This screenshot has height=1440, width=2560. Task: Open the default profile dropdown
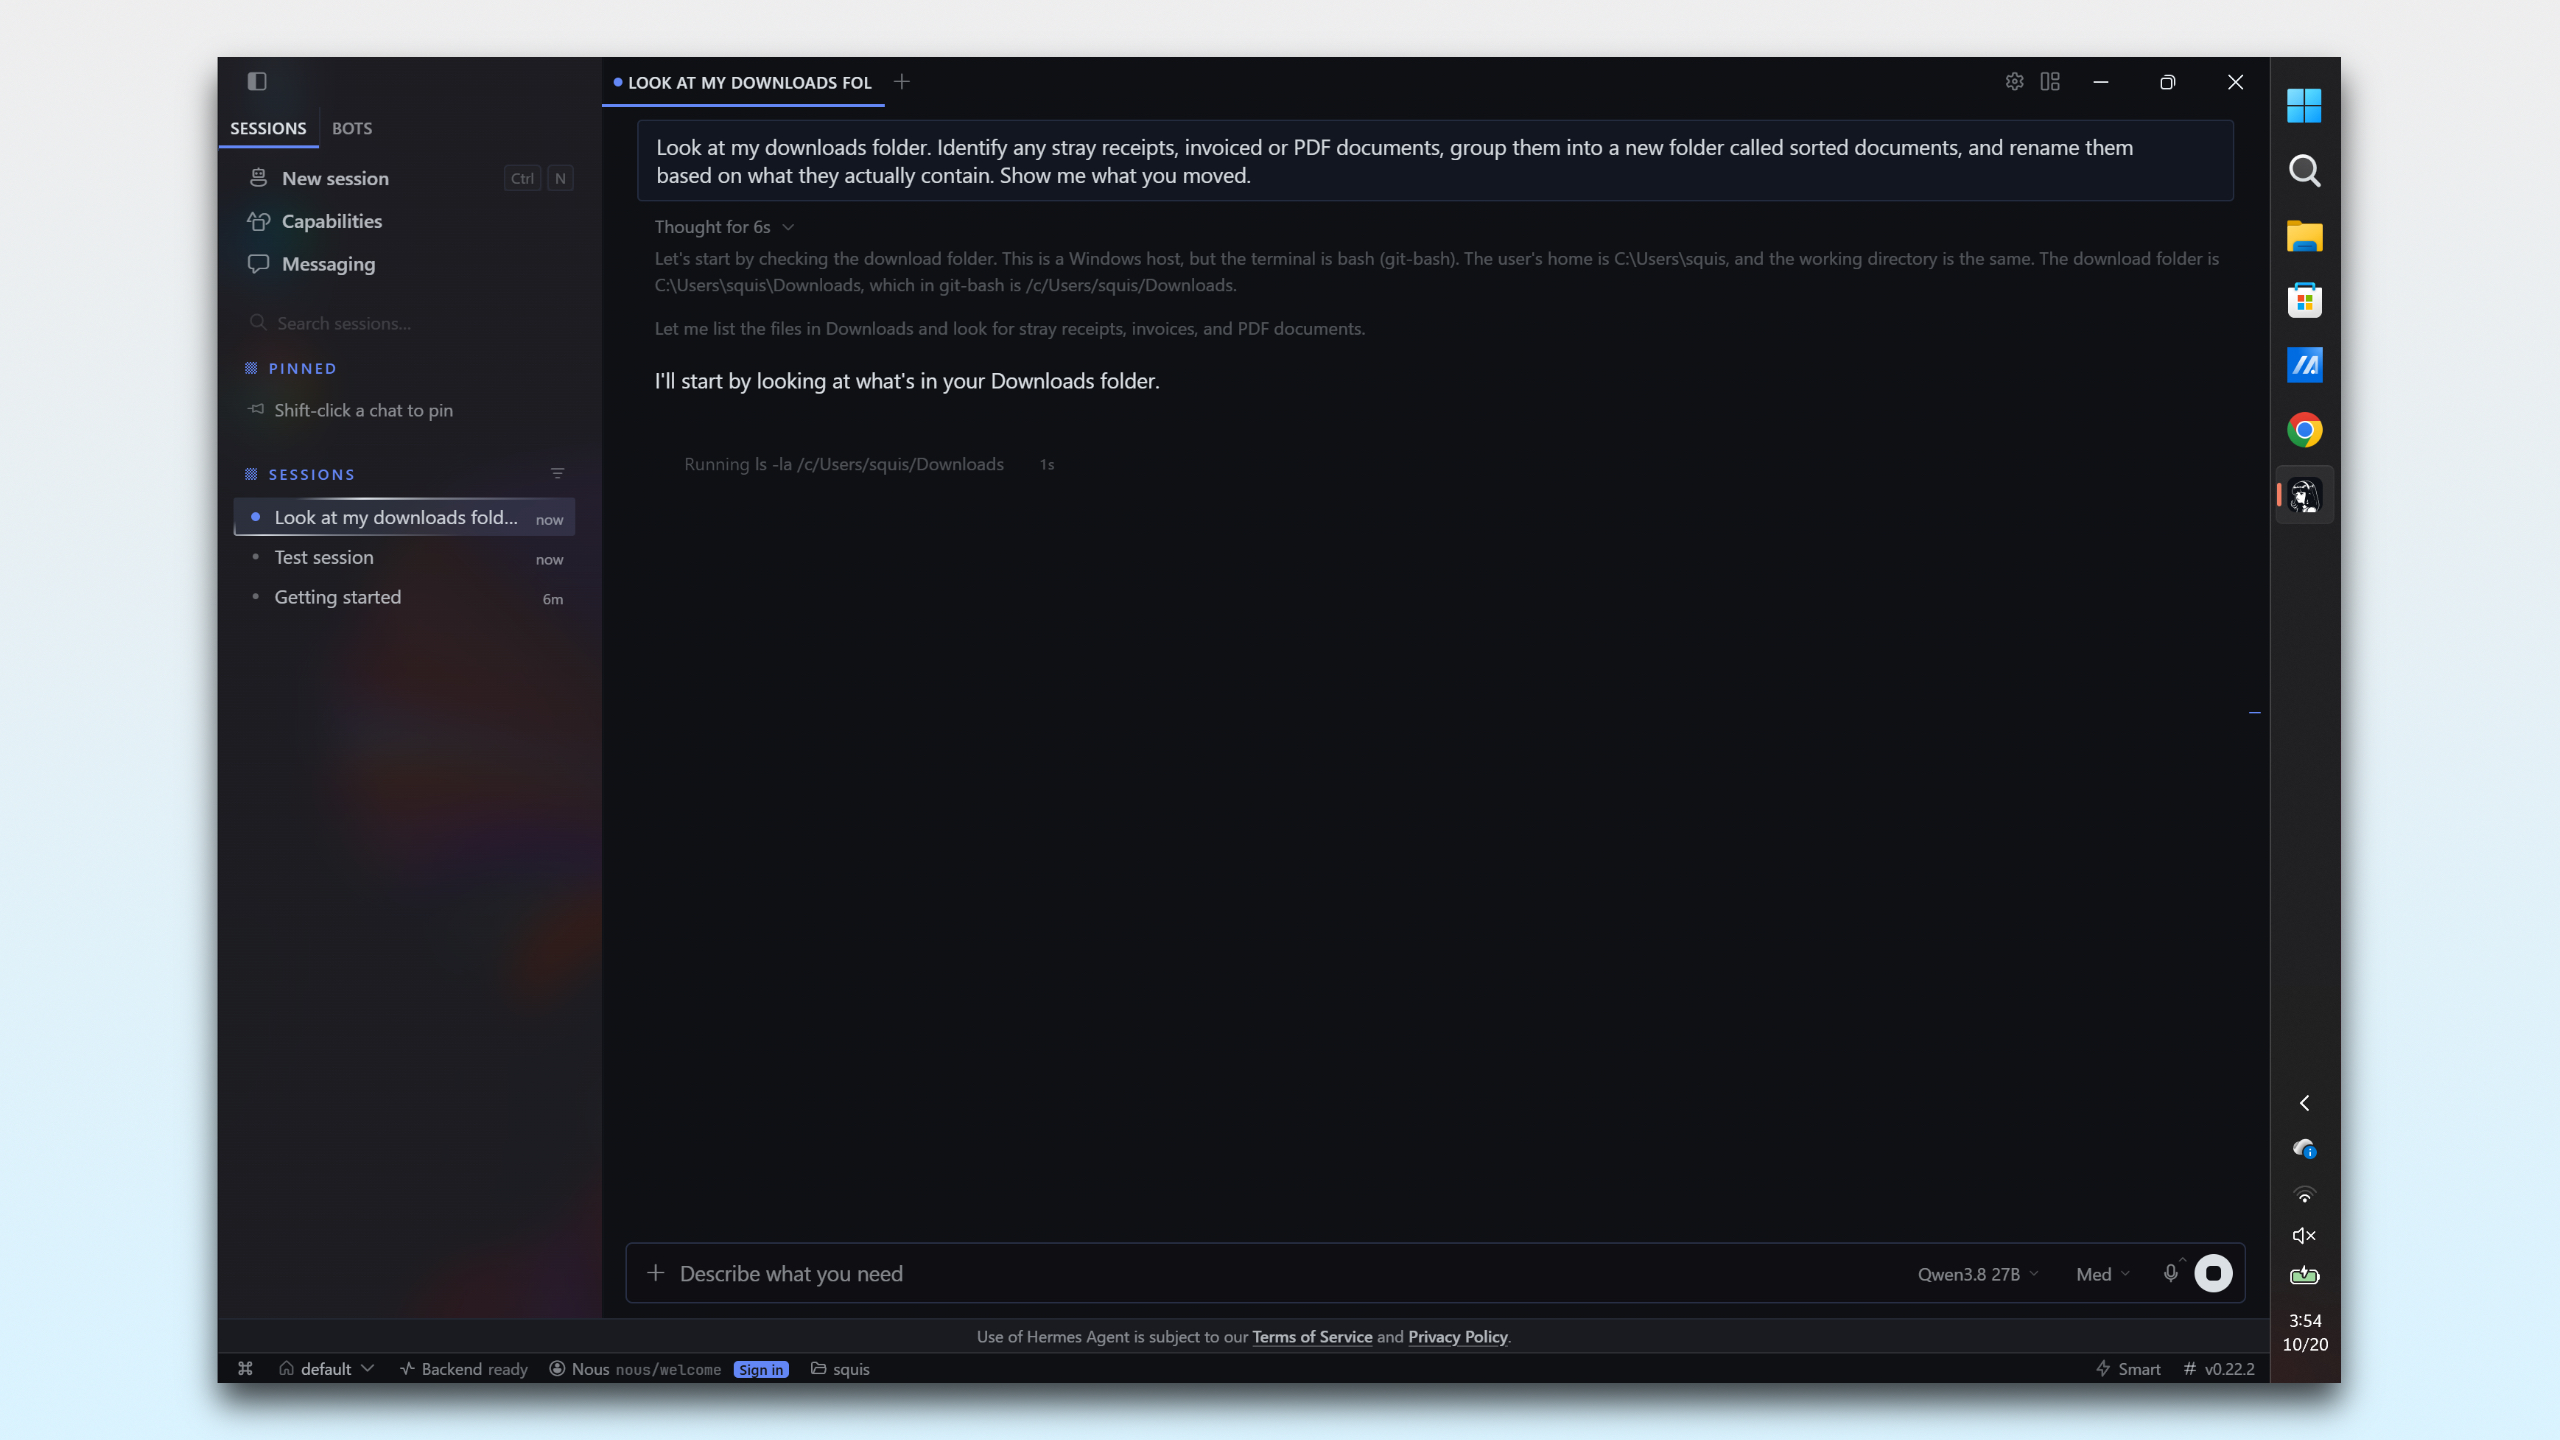pyautogui.click(x=326, y=1369)
